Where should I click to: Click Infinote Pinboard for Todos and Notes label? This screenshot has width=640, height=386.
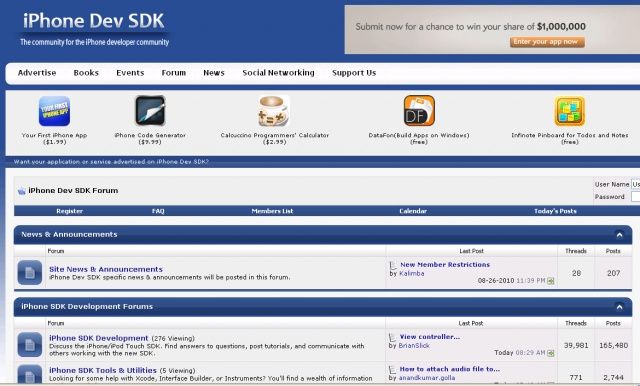(x=569, y=138)
